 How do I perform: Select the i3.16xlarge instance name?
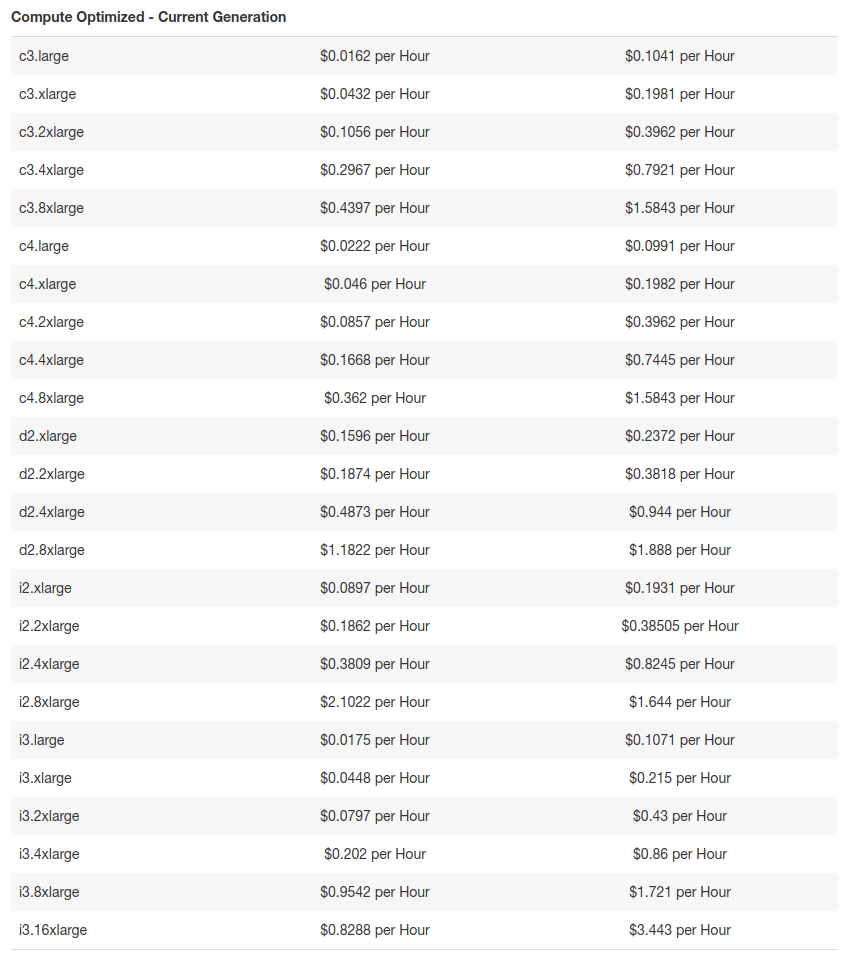53,930
